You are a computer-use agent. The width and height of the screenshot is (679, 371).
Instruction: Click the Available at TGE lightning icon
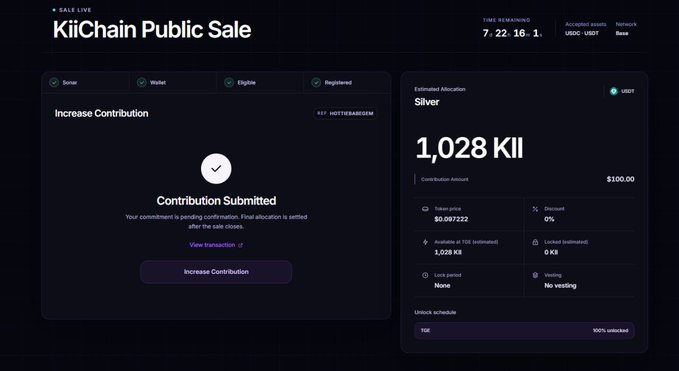click(x=425, y=242)
